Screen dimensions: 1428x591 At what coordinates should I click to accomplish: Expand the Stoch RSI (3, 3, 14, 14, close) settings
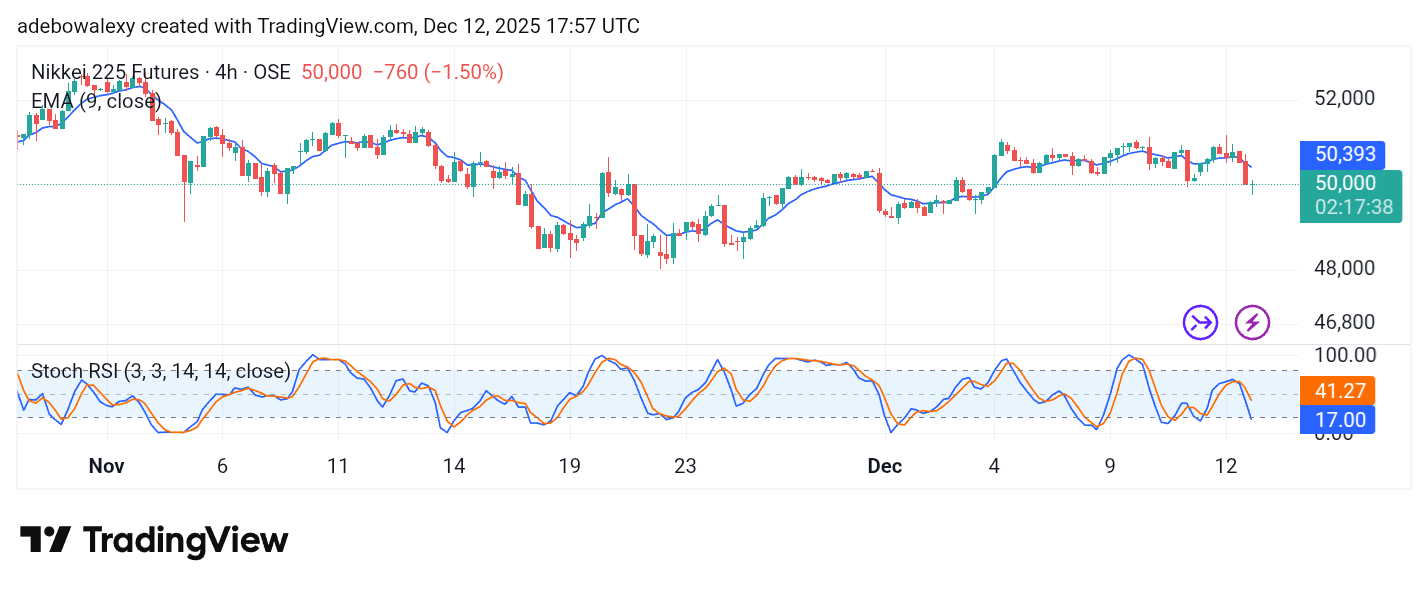pos(160,371)
